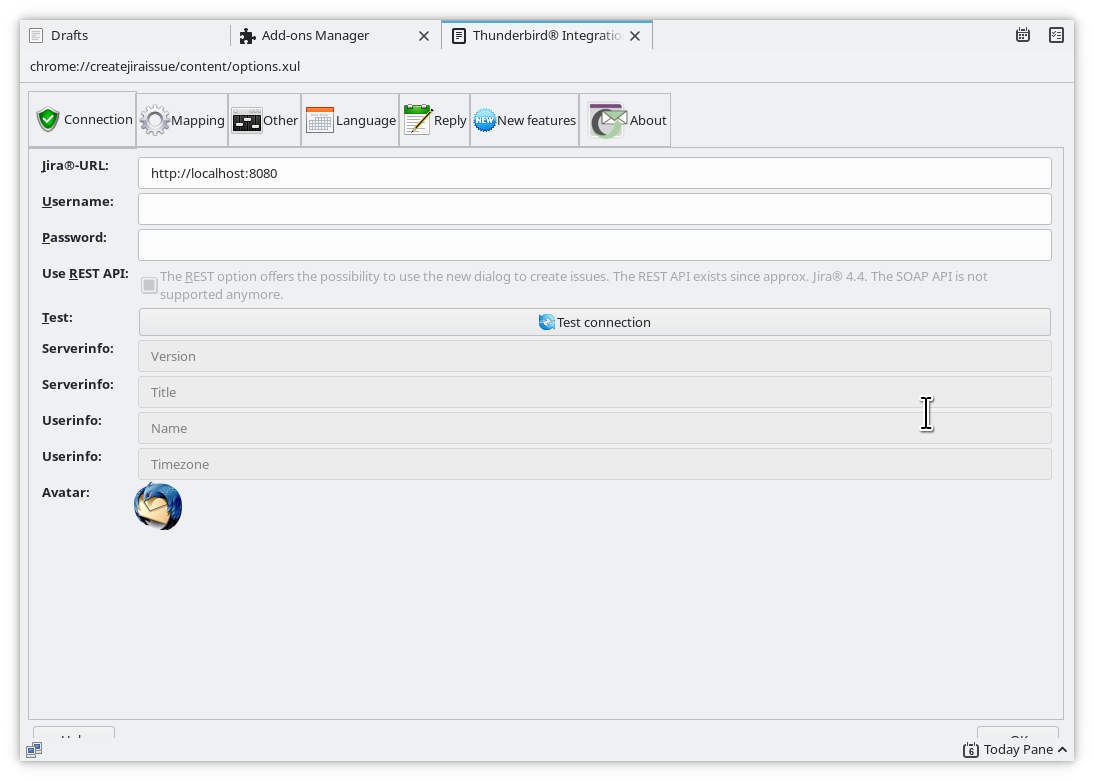Expand the Today Pane
1094x781 pixels.
click(1016, 749)
